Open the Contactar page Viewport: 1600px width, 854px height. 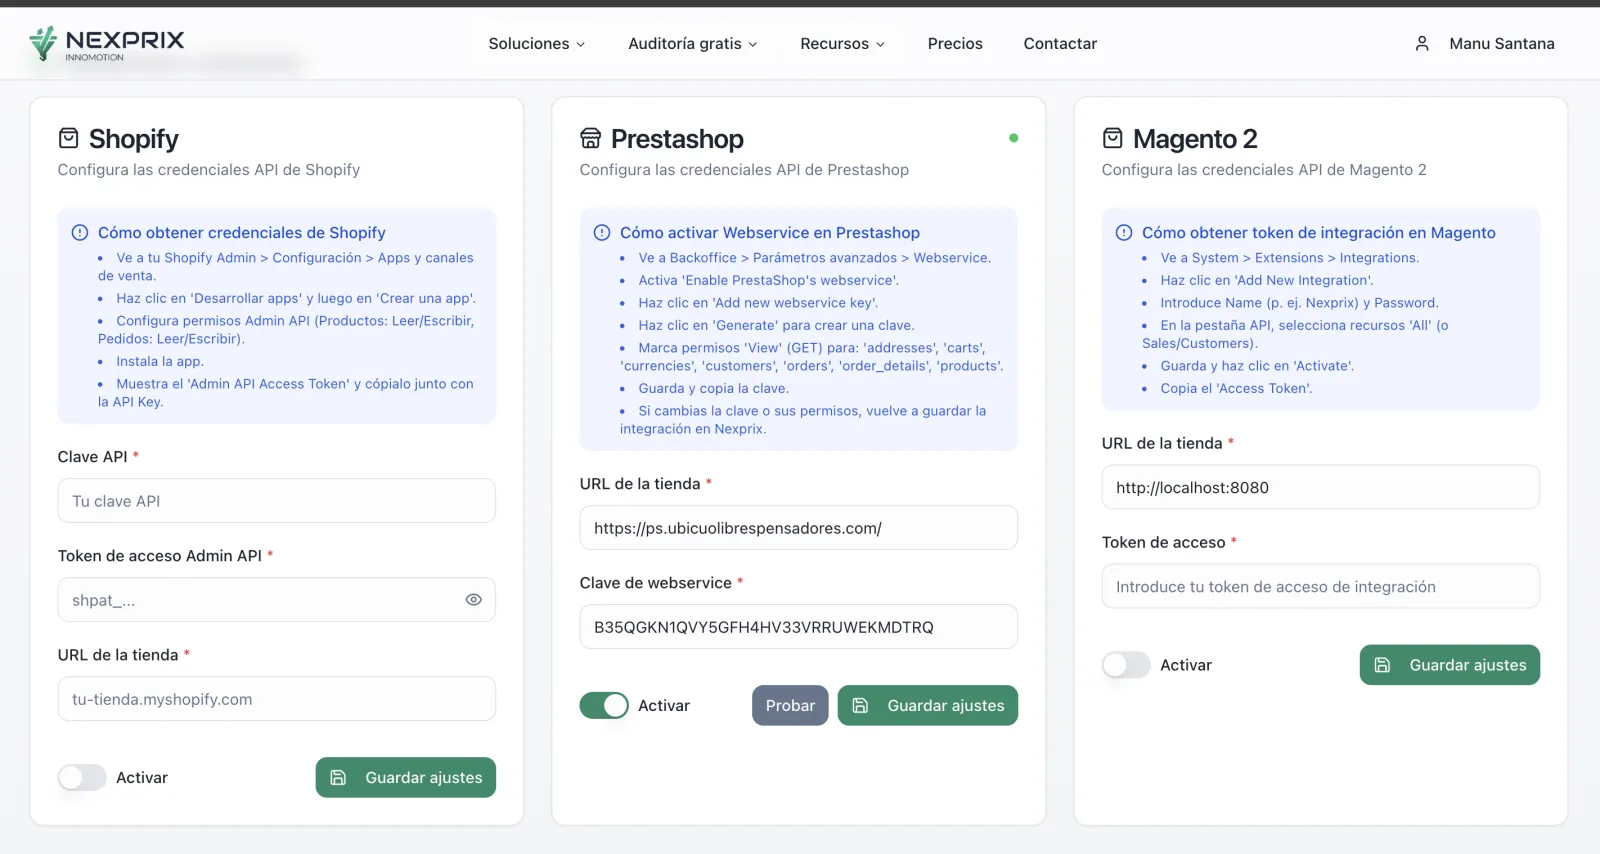tap(1060, 44)
